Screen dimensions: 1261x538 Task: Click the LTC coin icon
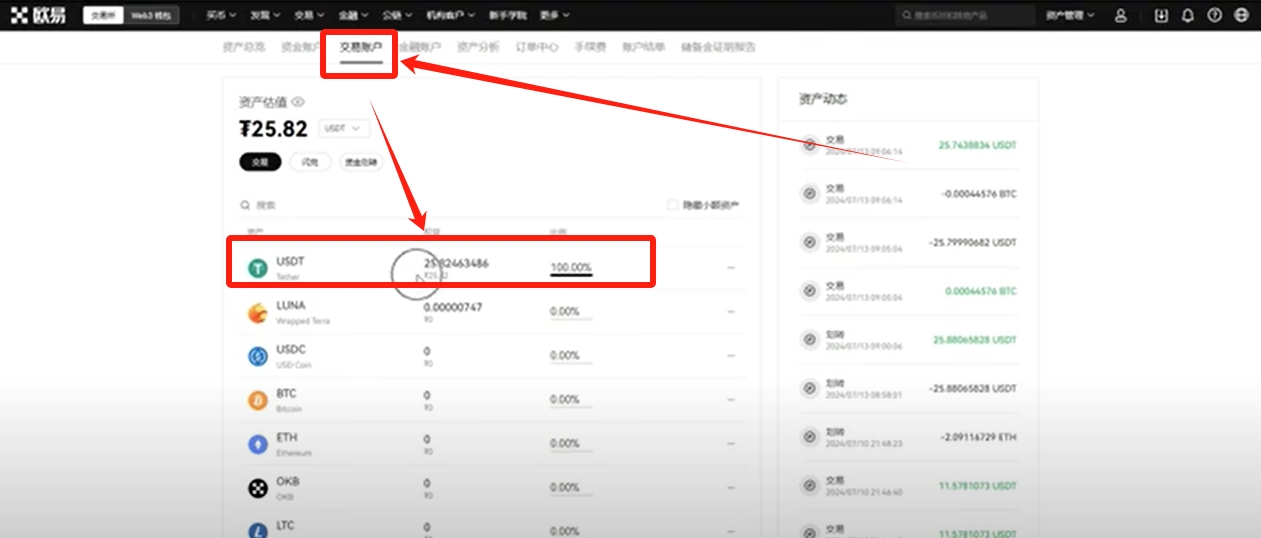click(x=258, y=530)
